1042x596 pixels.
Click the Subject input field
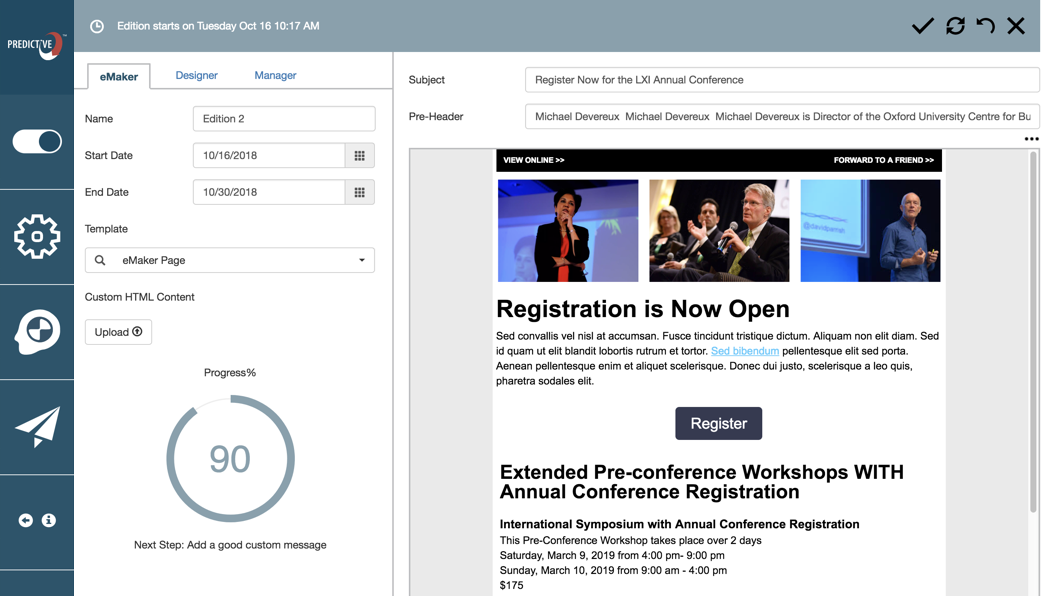pyautogui.click(x=782, y=80)
